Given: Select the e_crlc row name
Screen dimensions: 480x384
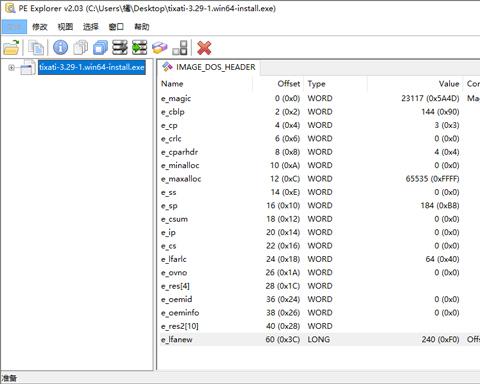Looking at the screenshot, I should point(171,139).
